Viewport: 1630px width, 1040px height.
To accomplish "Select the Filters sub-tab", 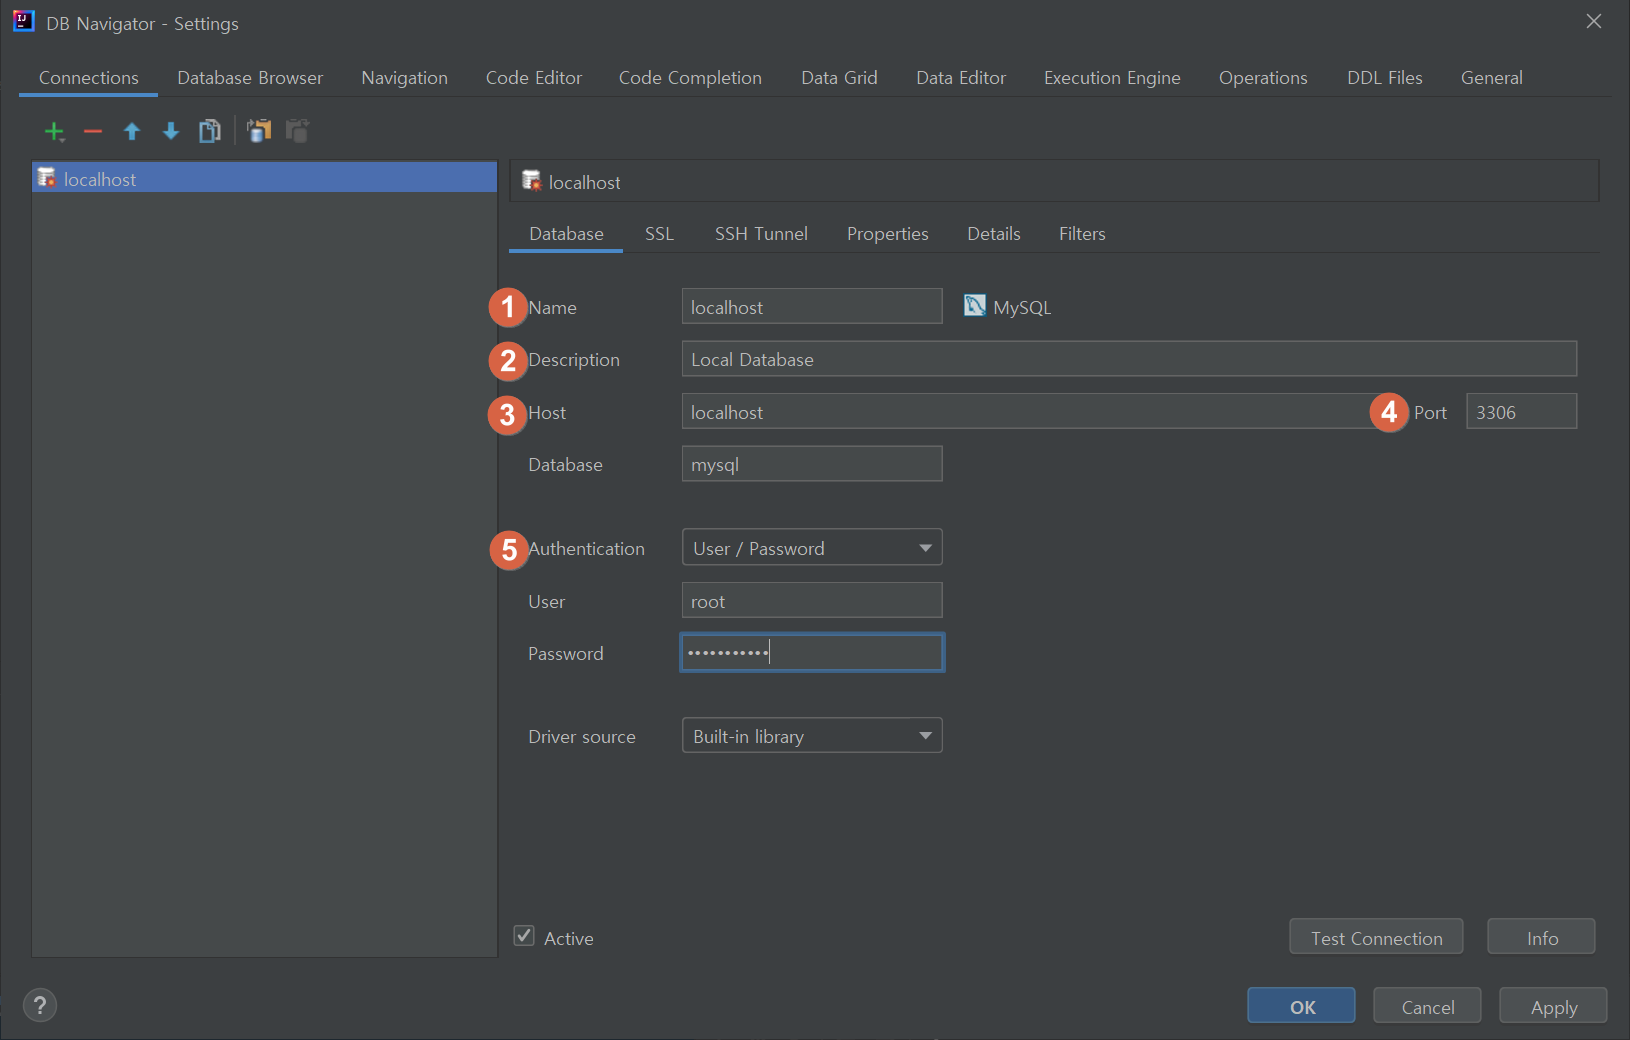I will (x=1082, y=234).
